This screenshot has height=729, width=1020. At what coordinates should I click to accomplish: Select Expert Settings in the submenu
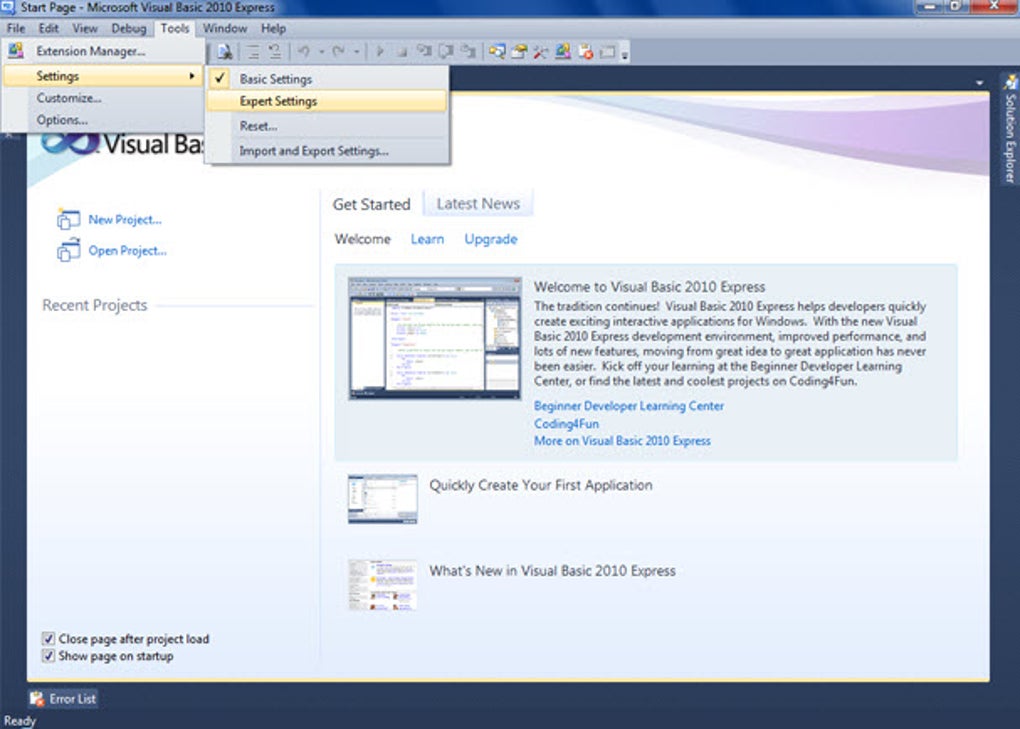point(277,101)
